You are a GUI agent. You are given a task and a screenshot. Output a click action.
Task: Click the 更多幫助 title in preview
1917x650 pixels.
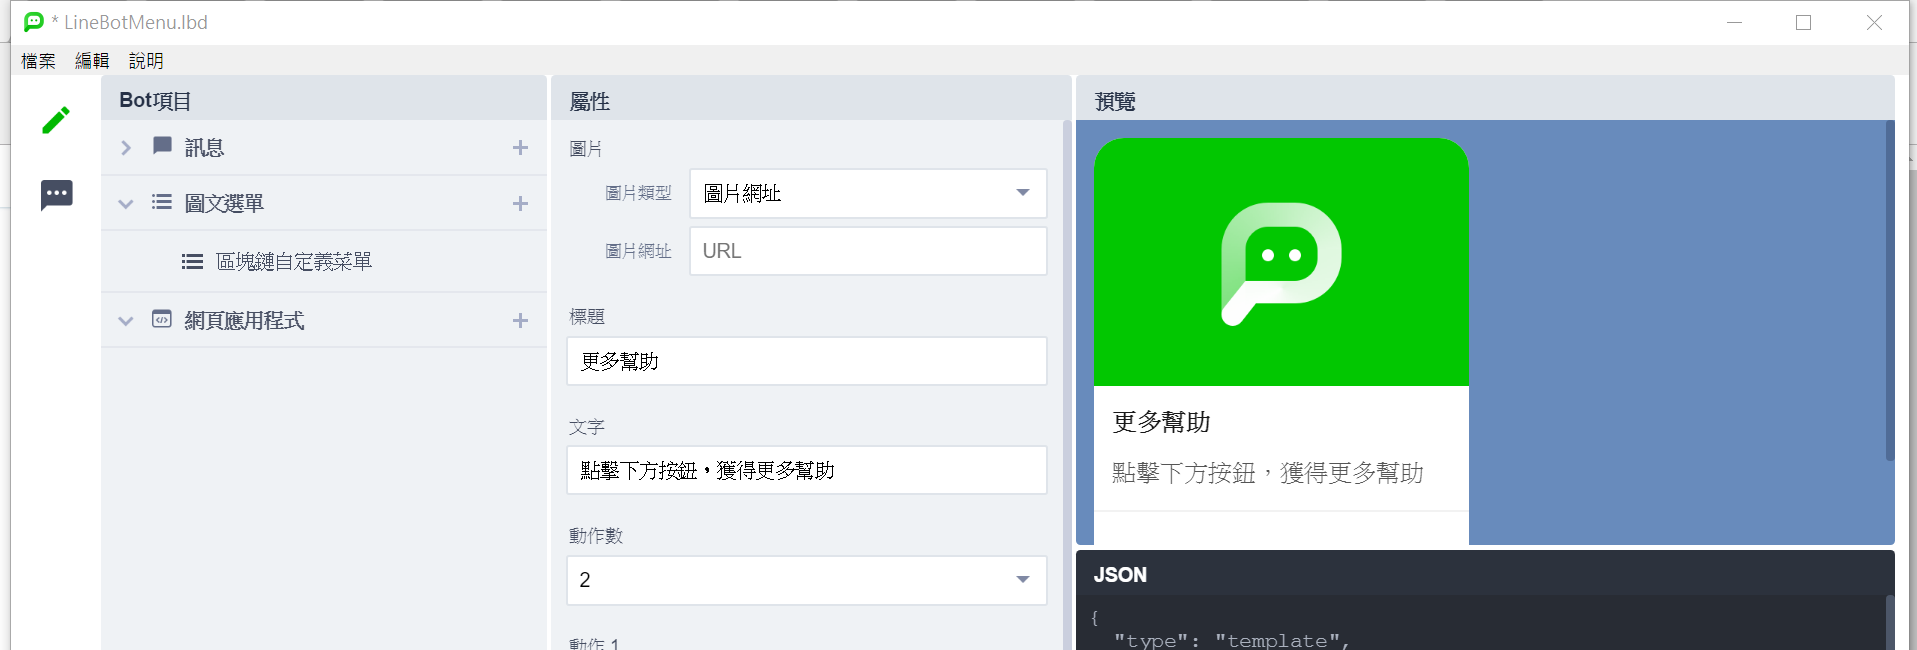[x=1161, y=422]
